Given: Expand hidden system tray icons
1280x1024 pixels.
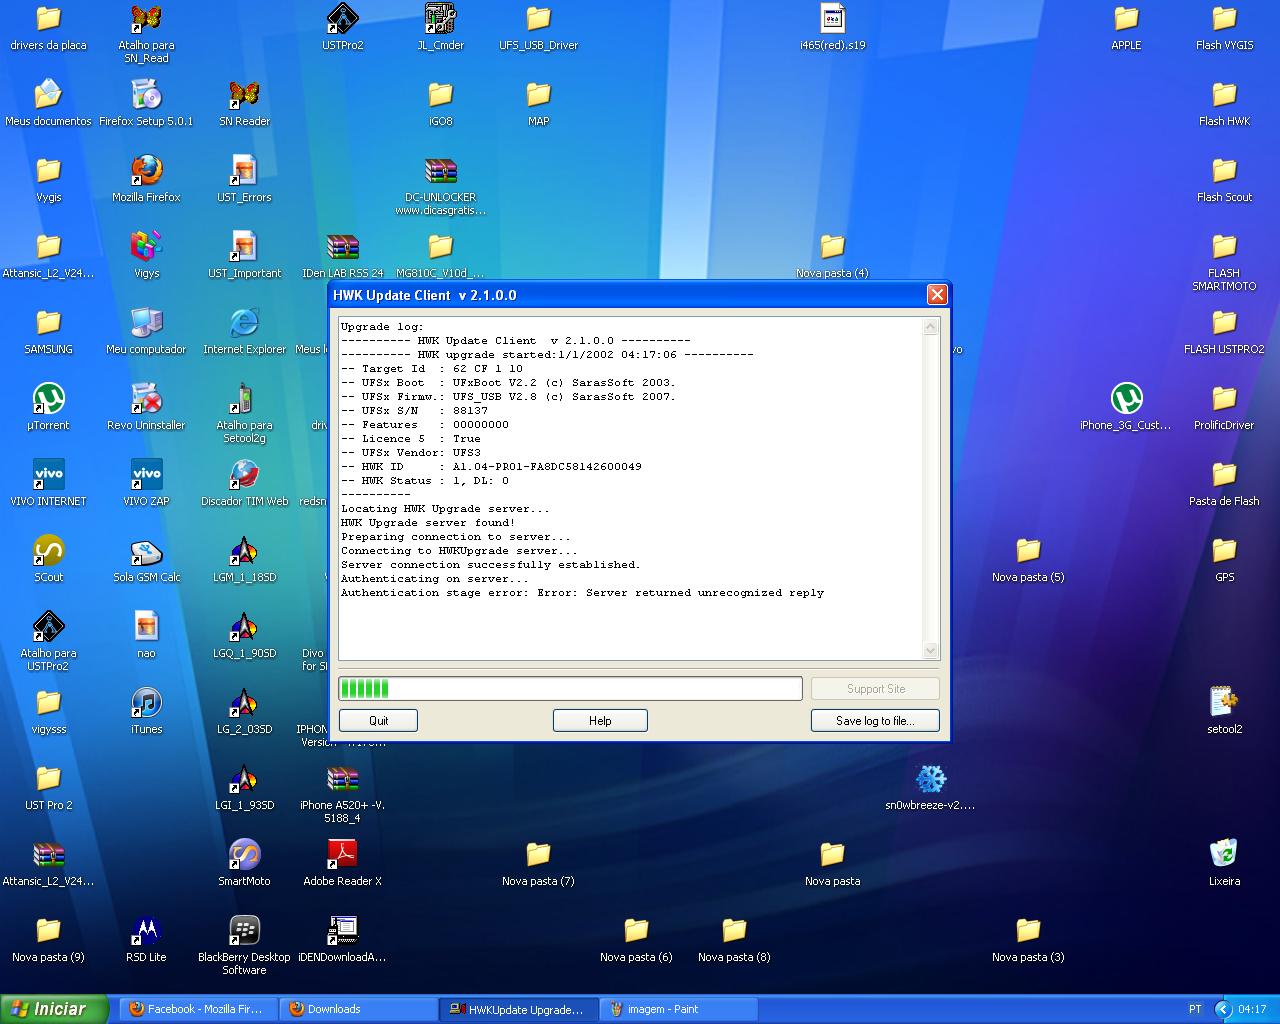Looking at the screenshot, I should point(1222,1009).
